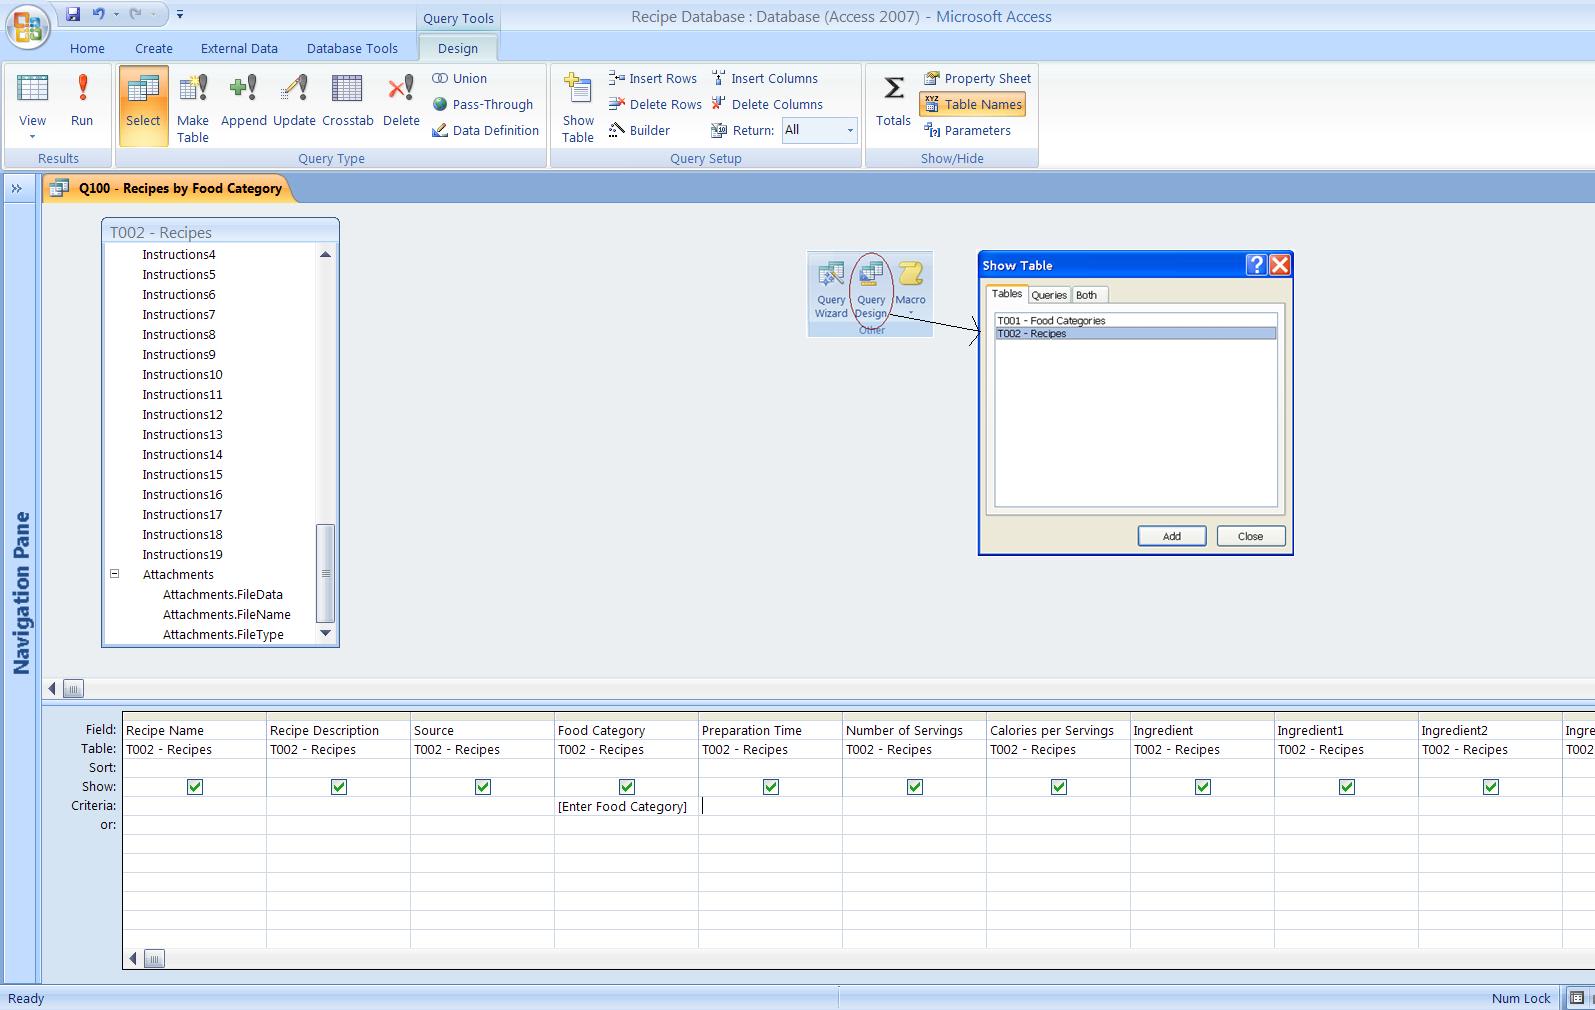Uncheck Show box for Food Category

[x=627, y=787]
